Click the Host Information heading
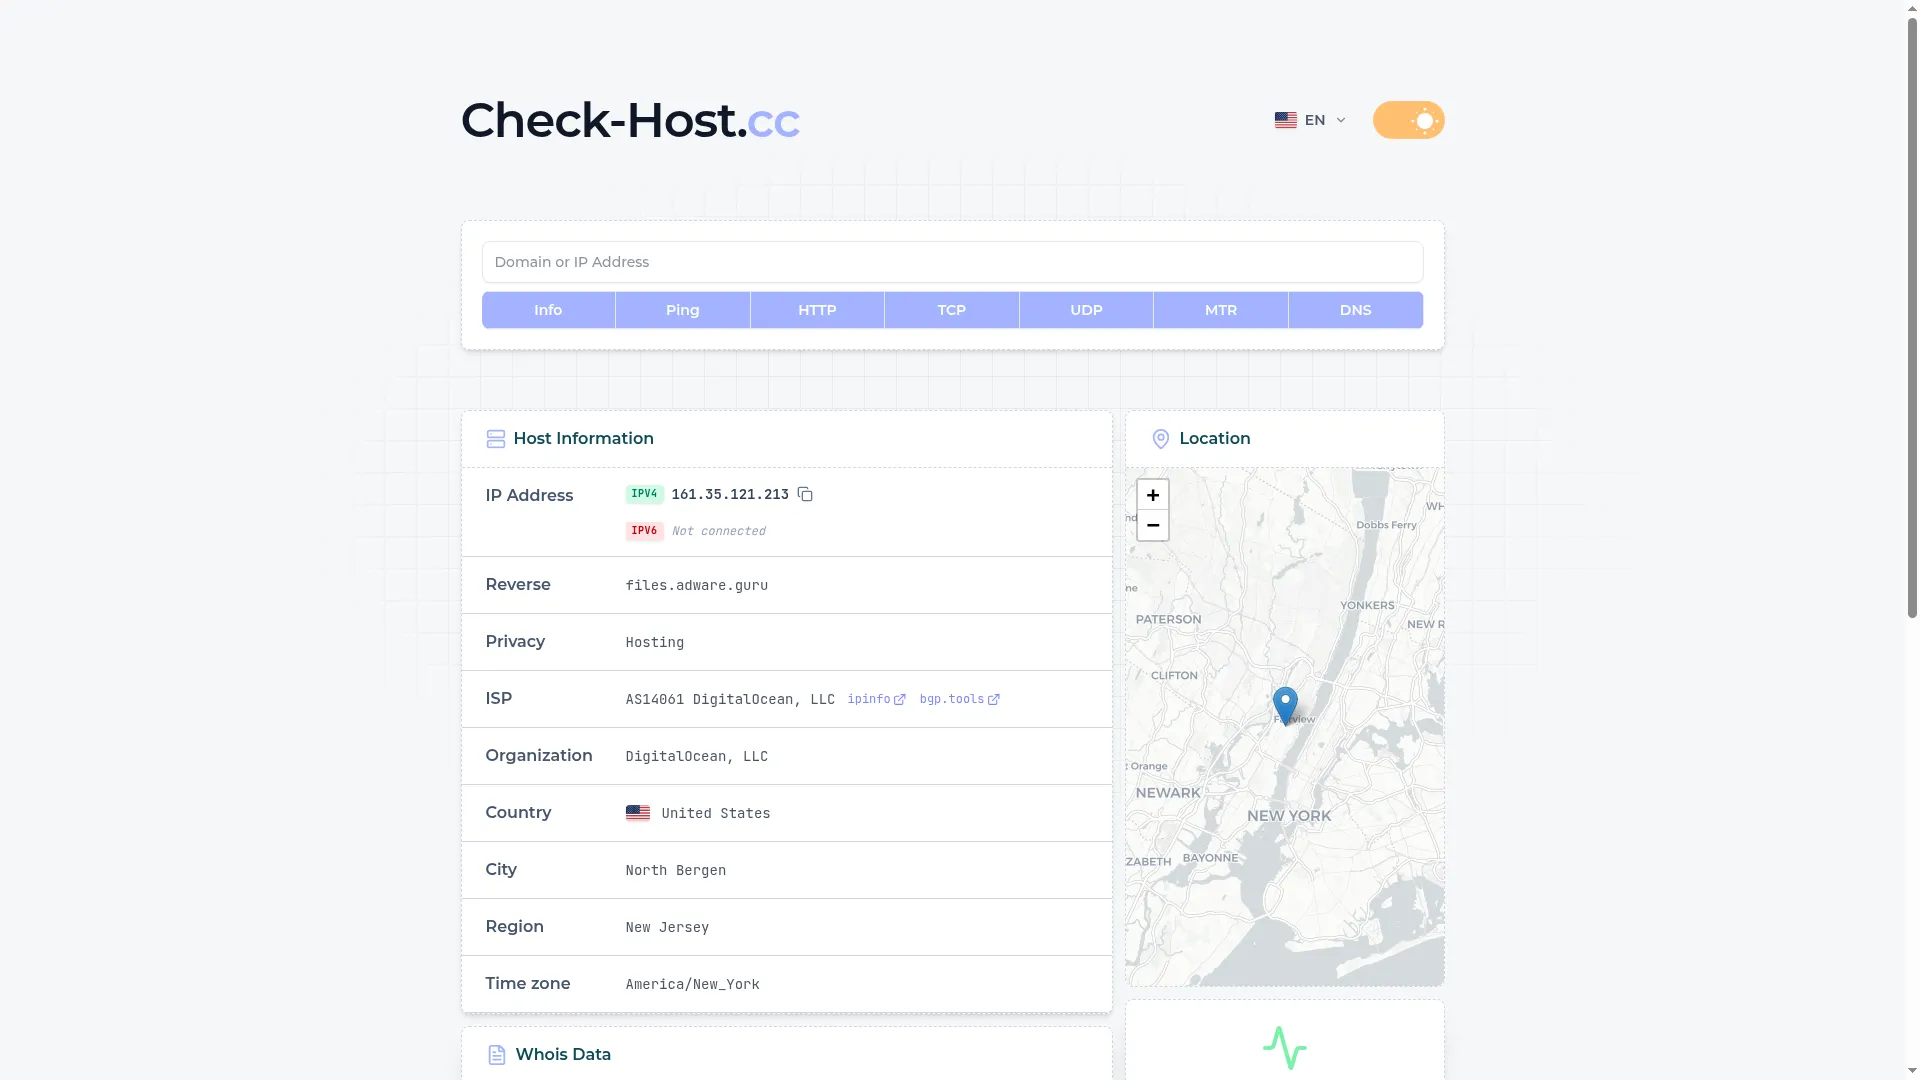Viewport: 1920px width, 1080px height. pos(584,439)
